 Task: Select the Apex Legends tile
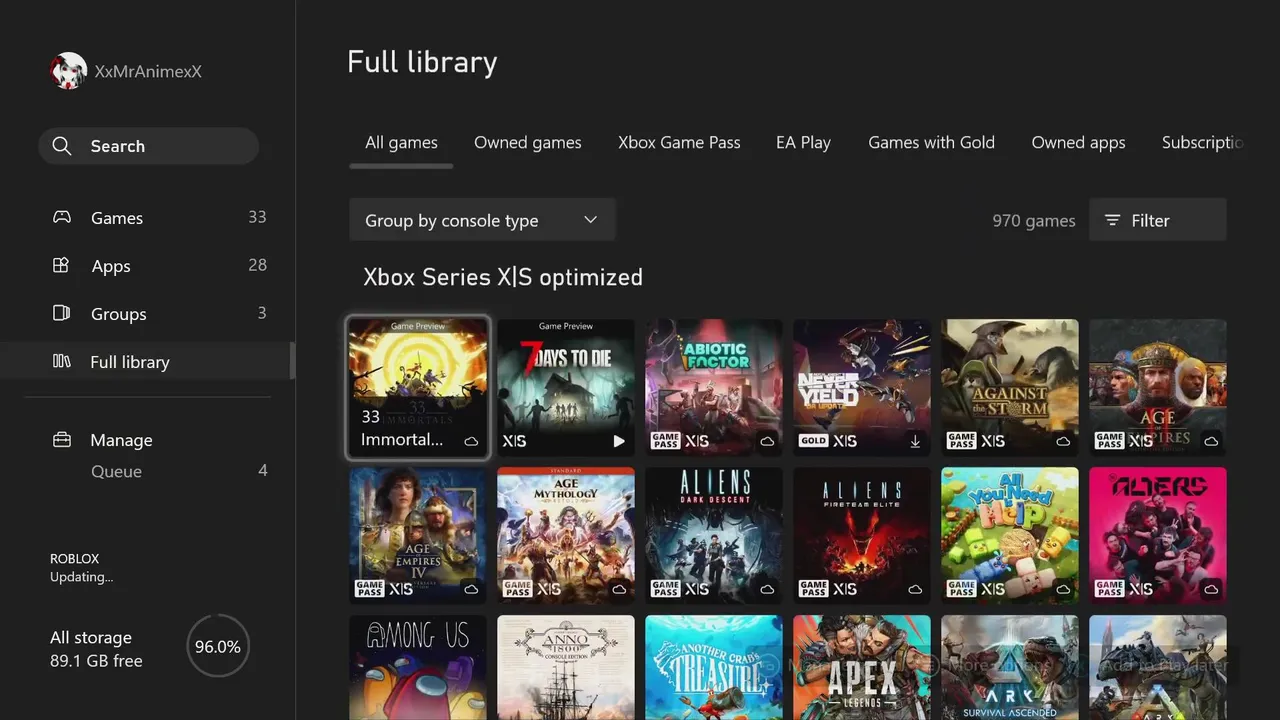[862, 667]
